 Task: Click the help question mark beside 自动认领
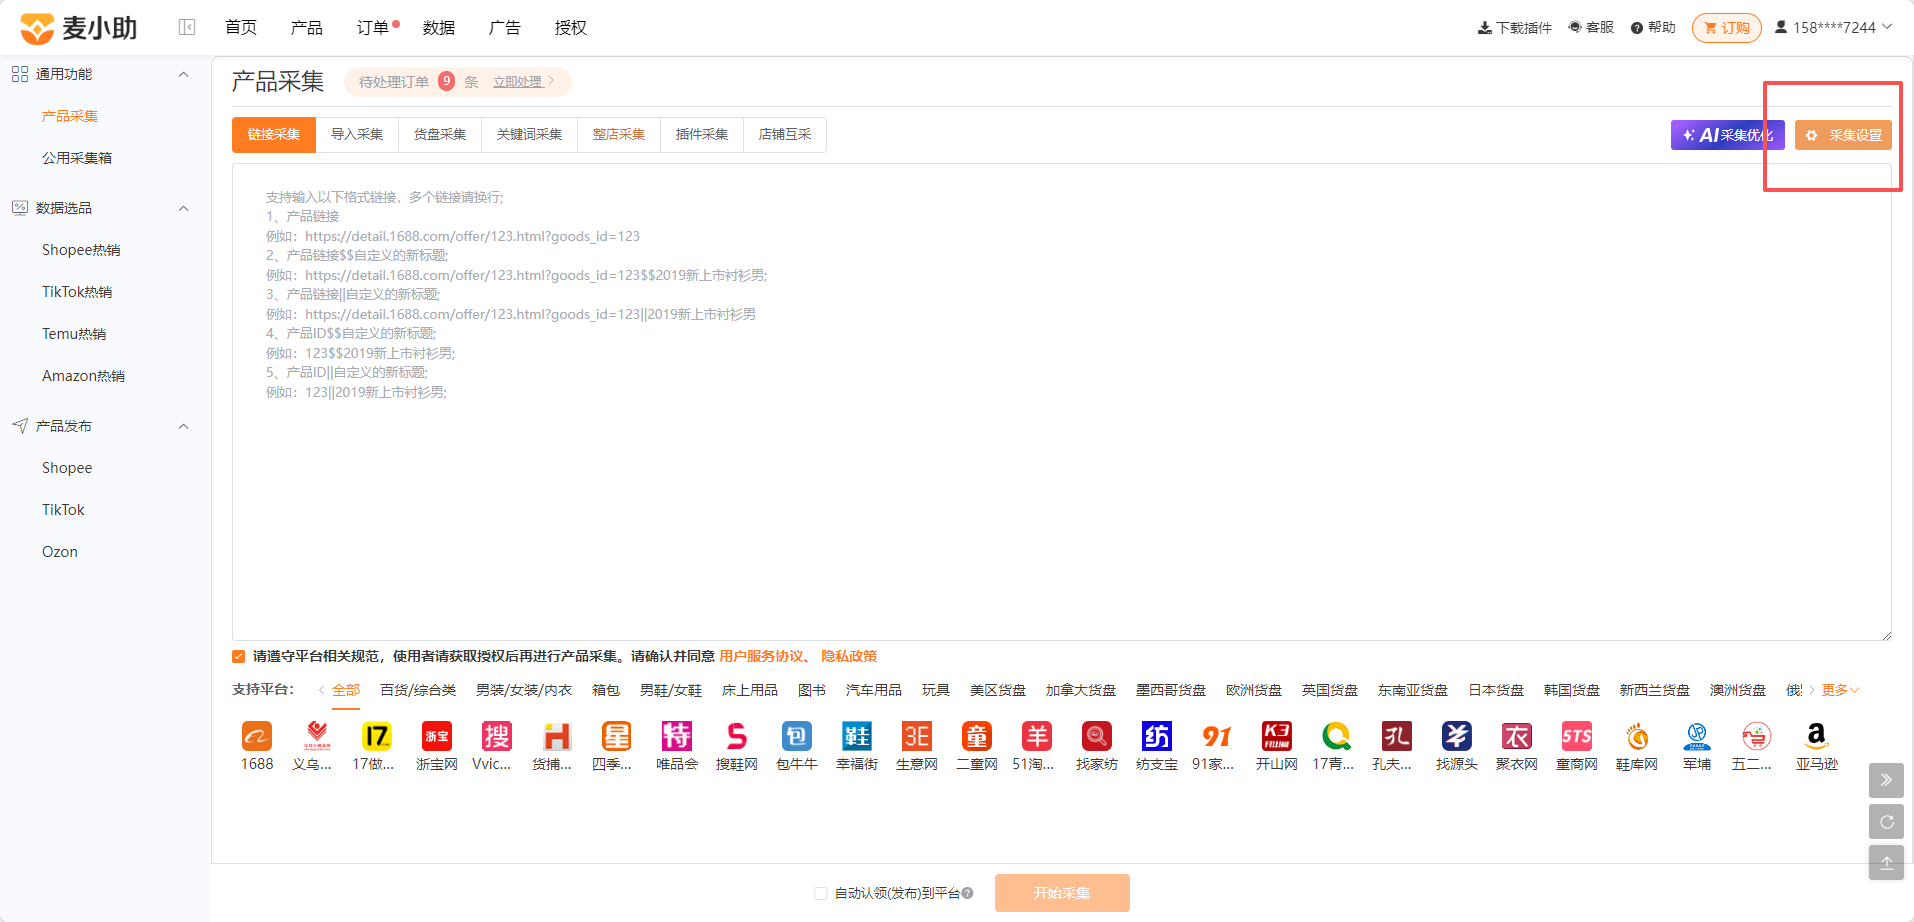(x=967, y=893)
